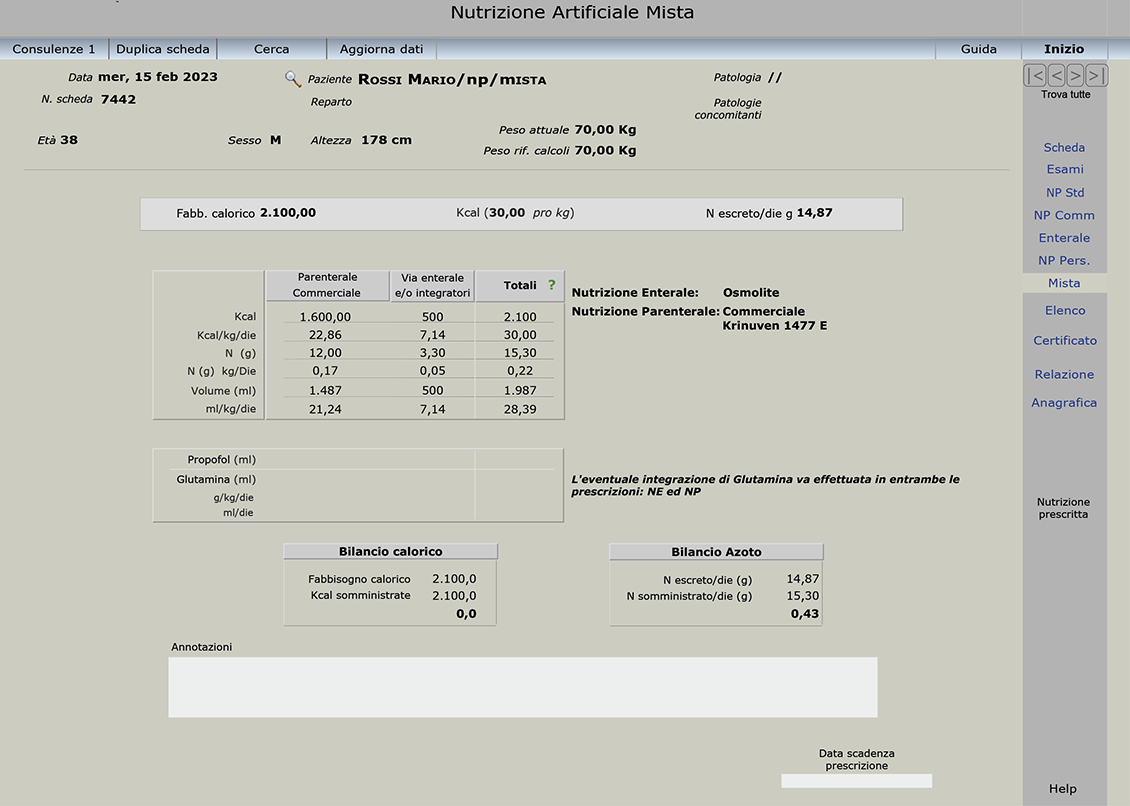Click the total volume 1.987
Image resolution: width=1130 pixels, height=806 pixels.
tap(520, 390)
